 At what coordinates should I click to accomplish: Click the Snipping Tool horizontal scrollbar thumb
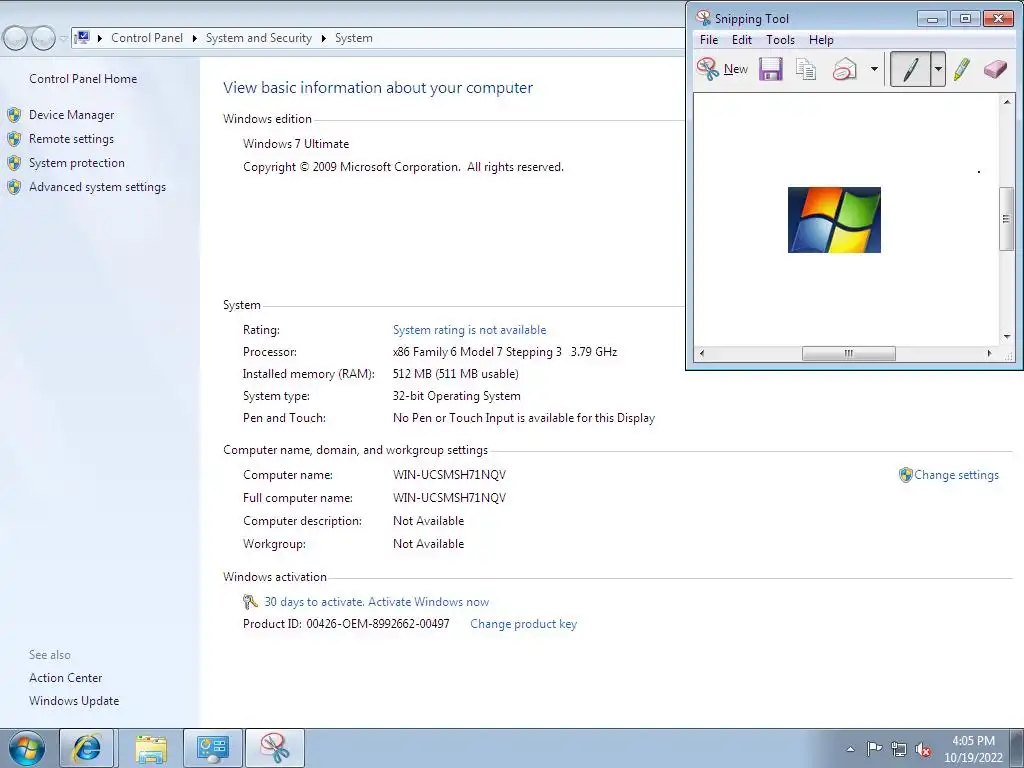848,353
